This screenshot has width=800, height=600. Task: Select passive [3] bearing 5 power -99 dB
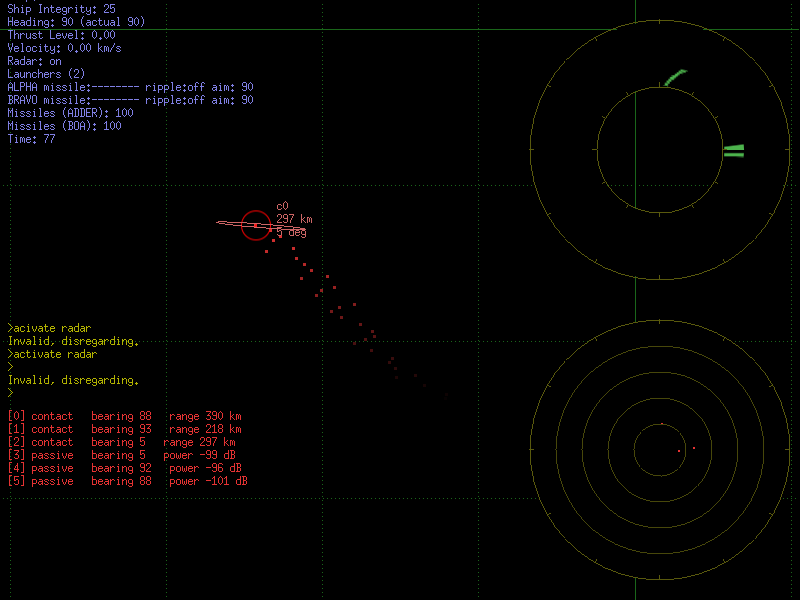coord(122,455)
